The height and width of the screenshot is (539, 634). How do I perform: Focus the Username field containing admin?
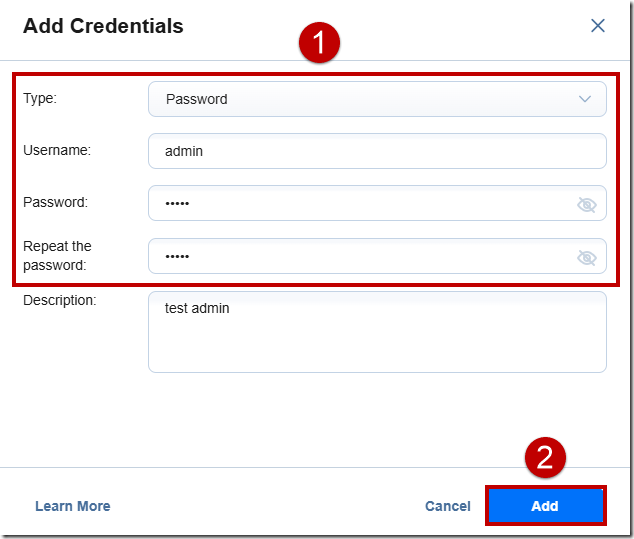pos(377,151)
